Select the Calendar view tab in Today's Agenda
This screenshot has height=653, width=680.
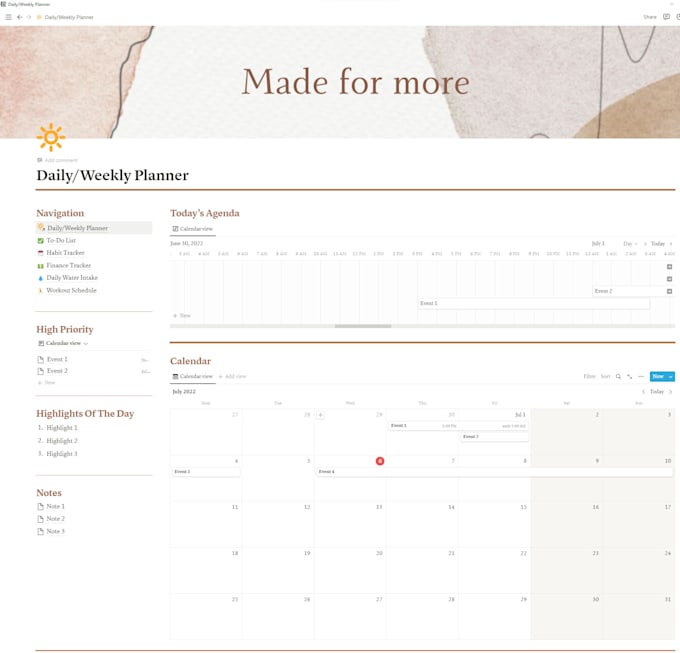[193, 229]
